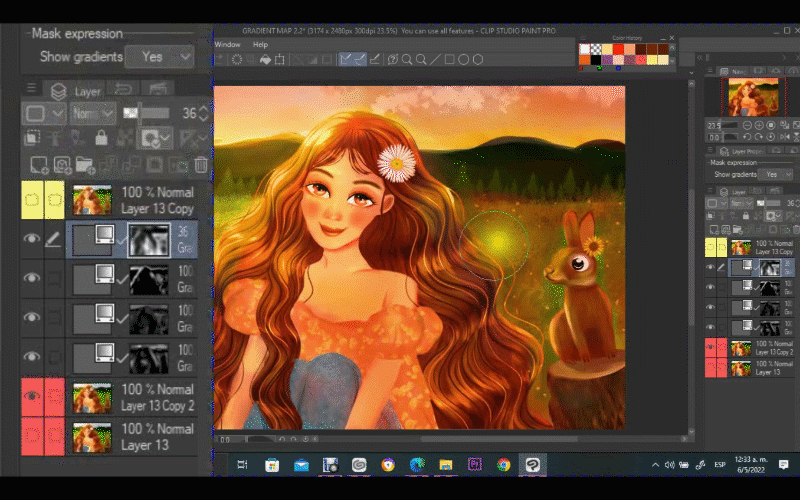800x500 pixels.
Task: Open the Show gradients dropdown
Action: click(161, 57)
